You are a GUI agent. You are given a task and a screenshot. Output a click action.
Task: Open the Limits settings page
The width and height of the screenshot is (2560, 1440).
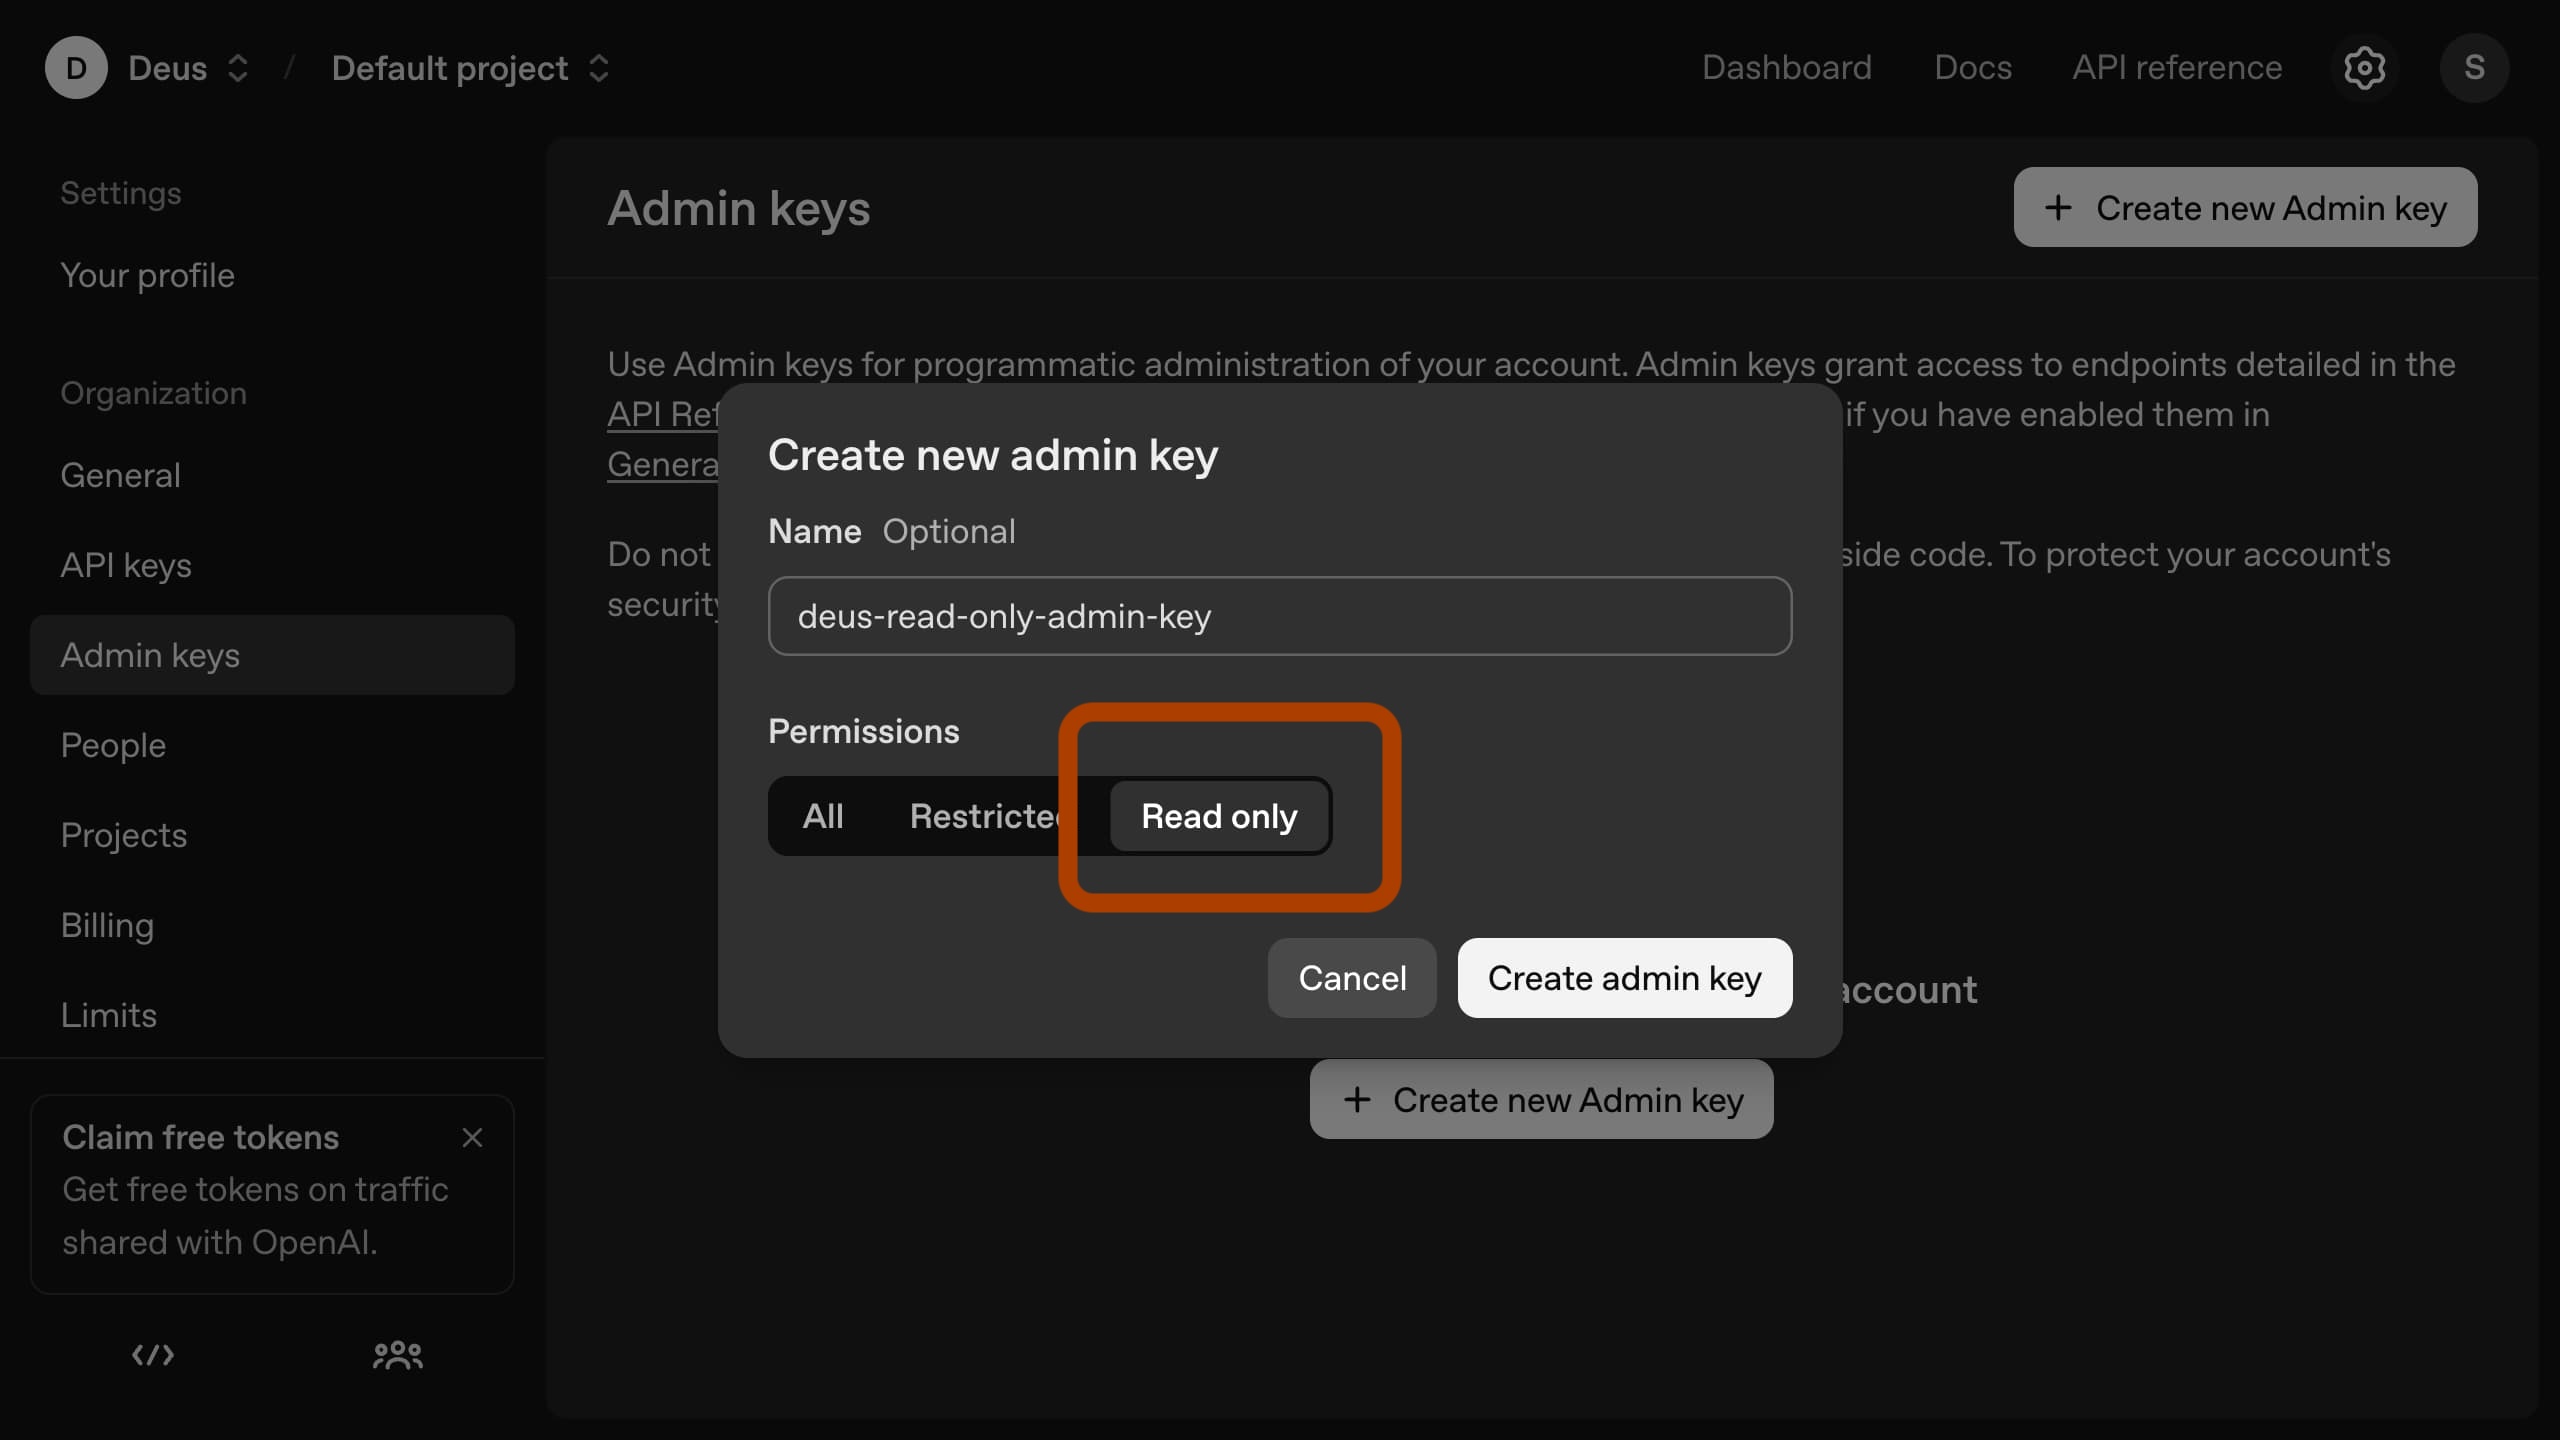point(108,1015)
